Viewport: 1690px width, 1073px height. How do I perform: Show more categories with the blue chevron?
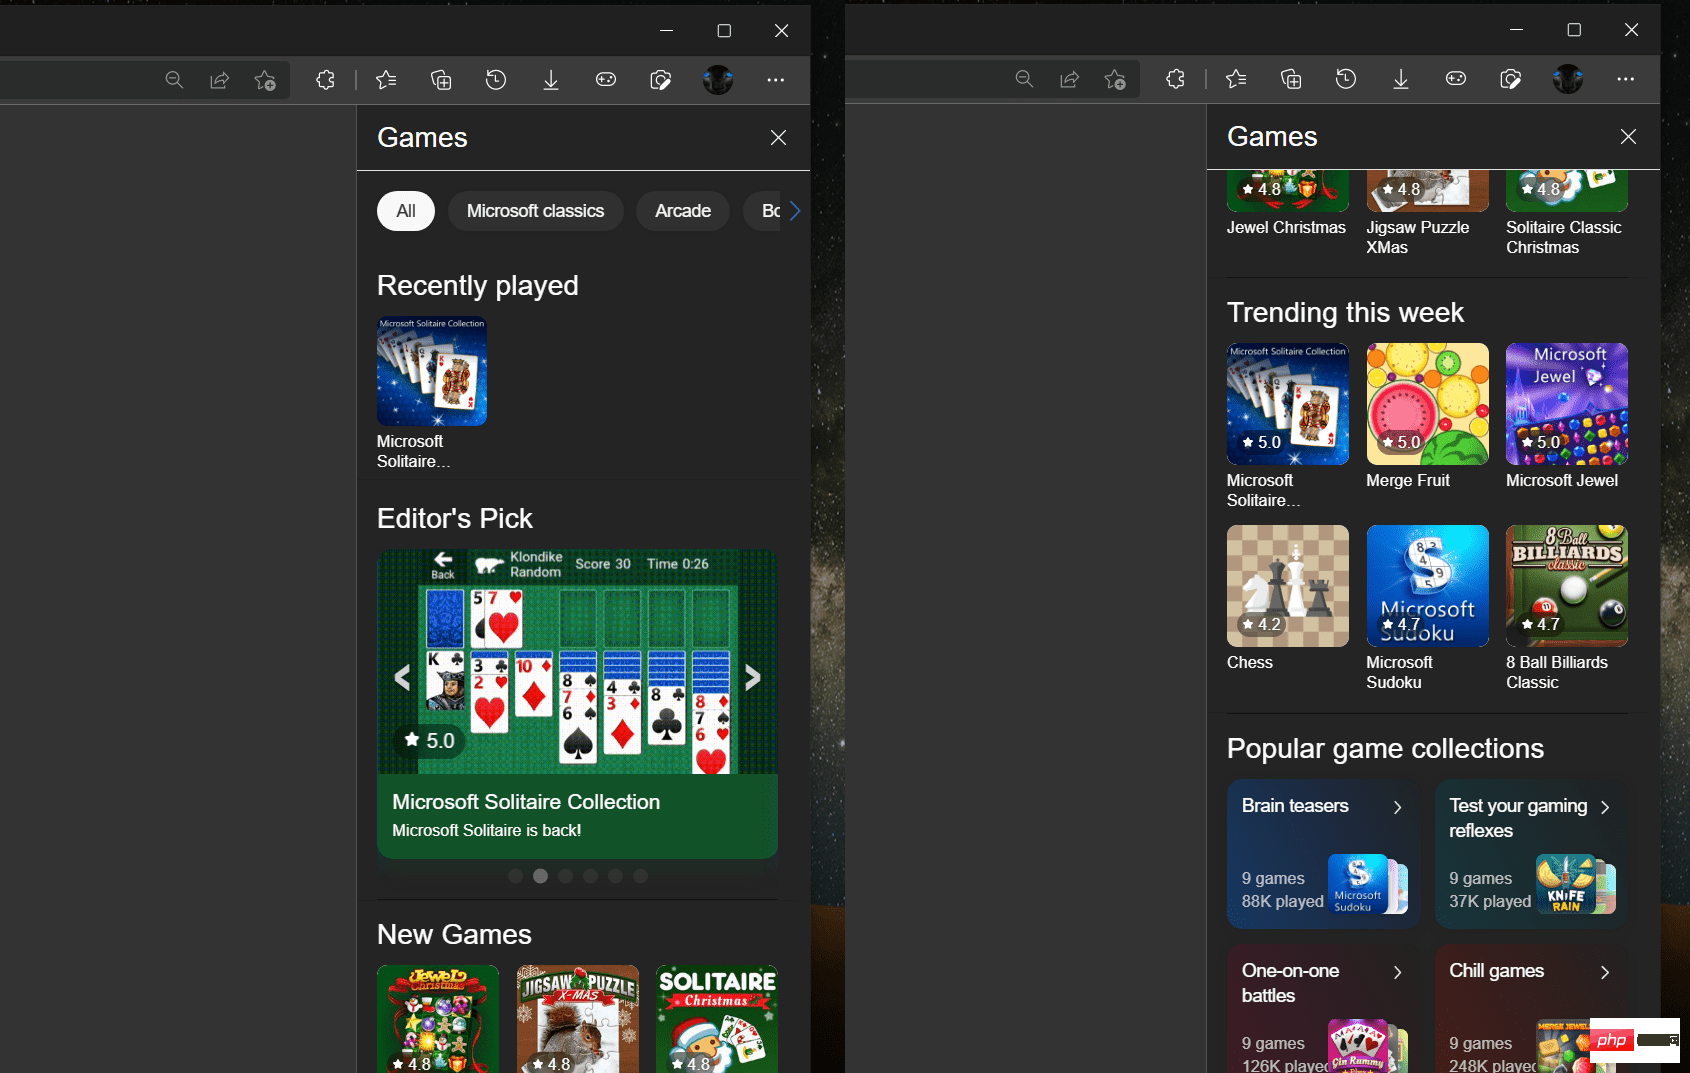point(795,211)
